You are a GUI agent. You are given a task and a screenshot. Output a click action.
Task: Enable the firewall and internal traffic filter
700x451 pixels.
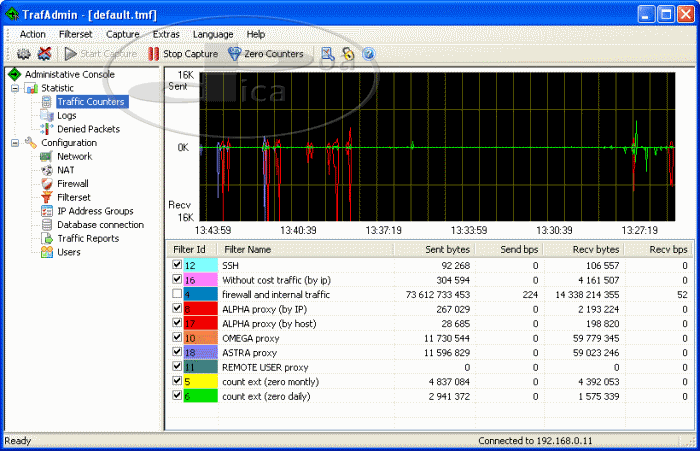tap(177, 295)
